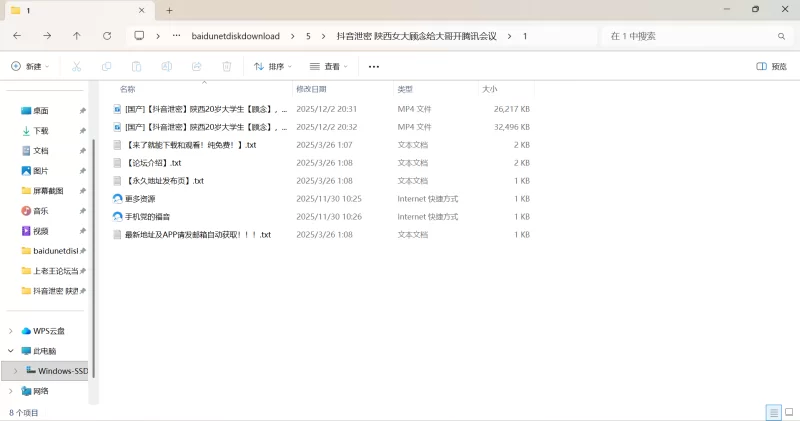The image size is (800, 421).
Task: Click the navigation pane vertical scrollbar
Action: pos(91,250)
